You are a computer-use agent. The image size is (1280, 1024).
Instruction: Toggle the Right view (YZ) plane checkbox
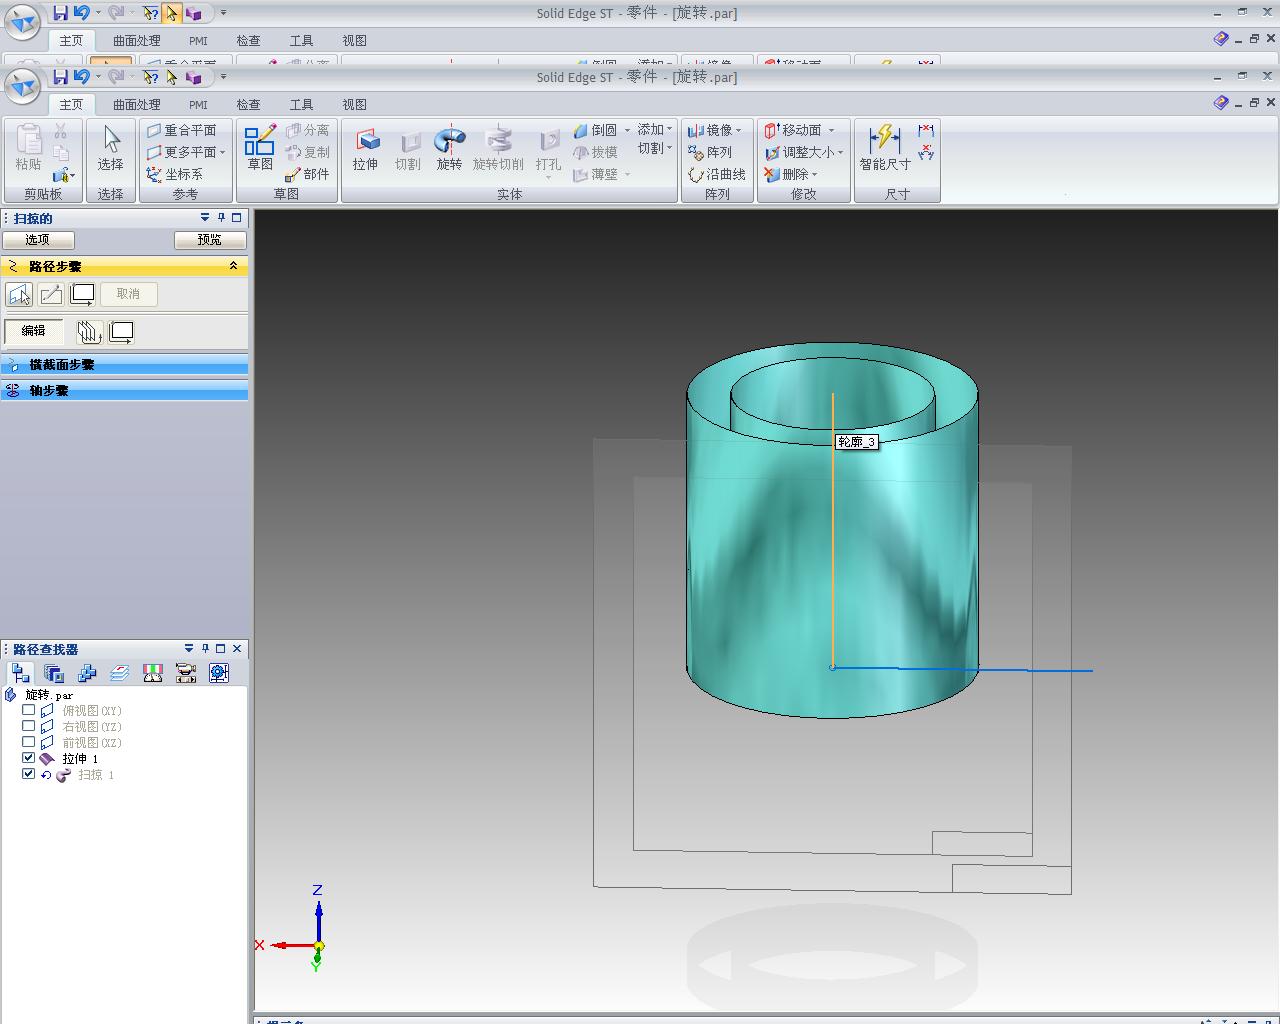29,727
